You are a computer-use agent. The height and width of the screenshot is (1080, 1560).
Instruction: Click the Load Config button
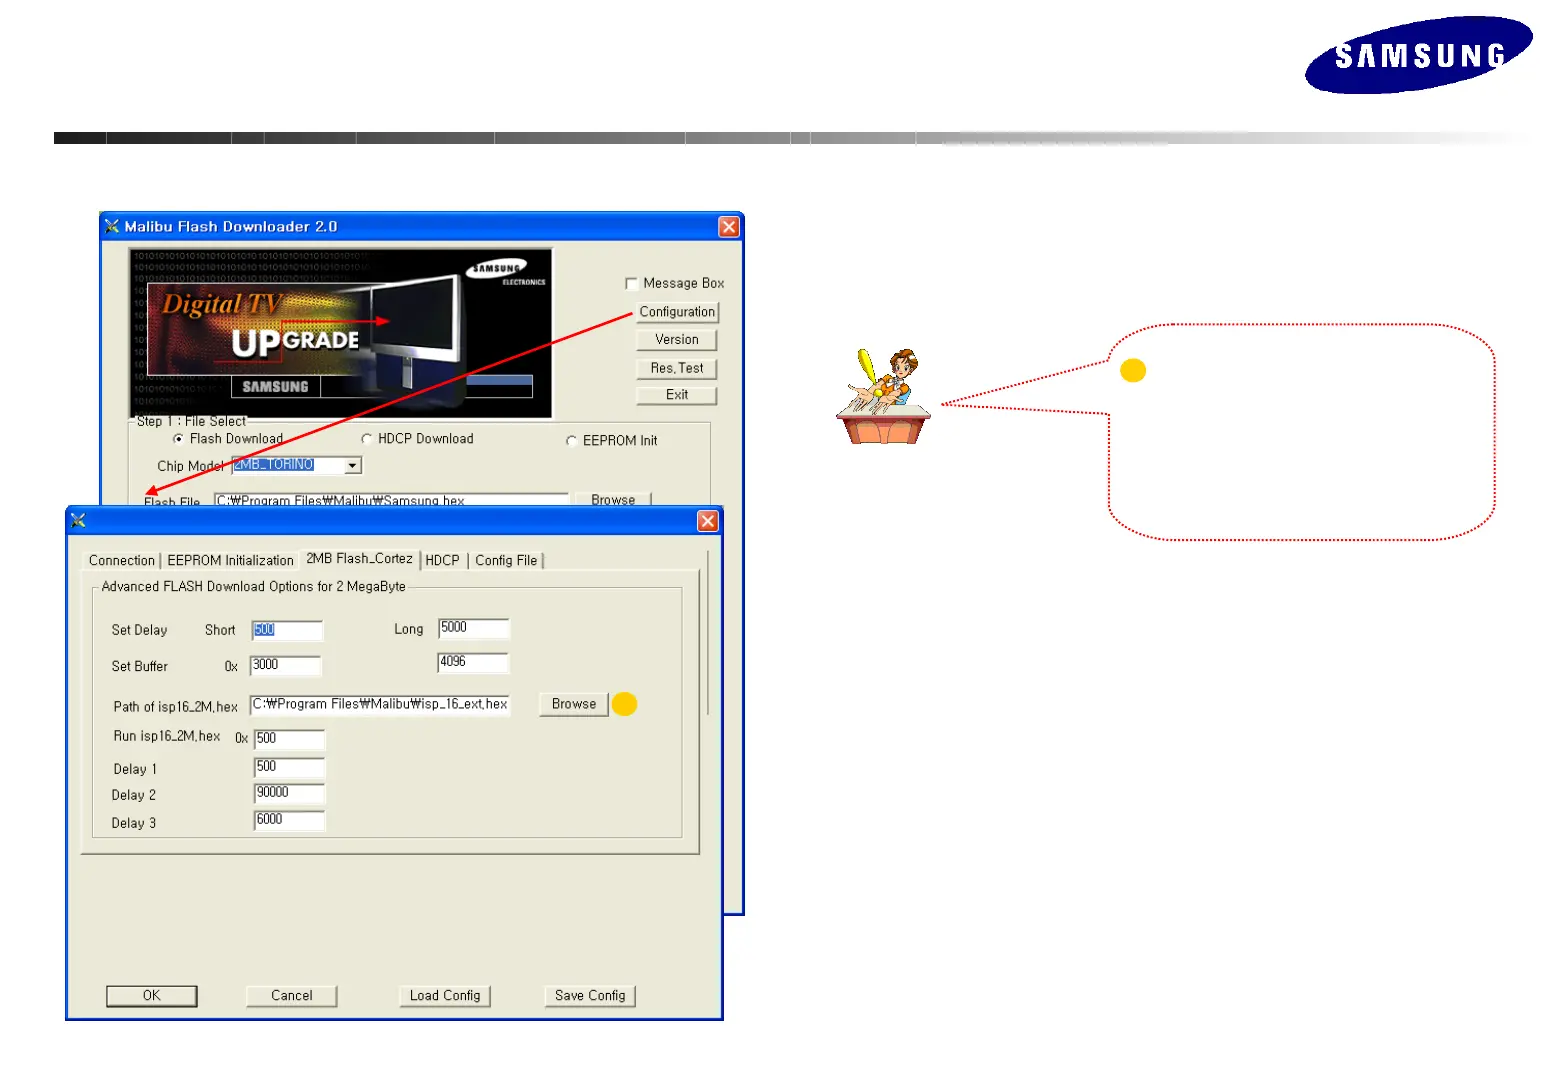445,996
